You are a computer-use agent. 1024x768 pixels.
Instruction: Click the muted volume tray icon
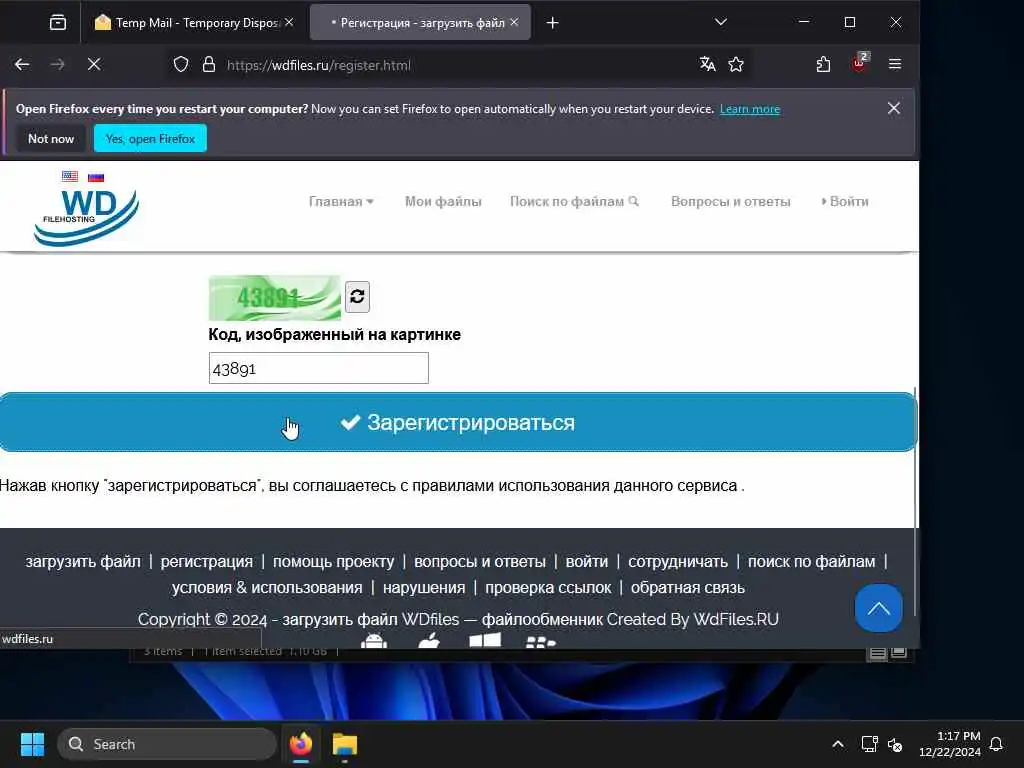click(x=895, y=744)
